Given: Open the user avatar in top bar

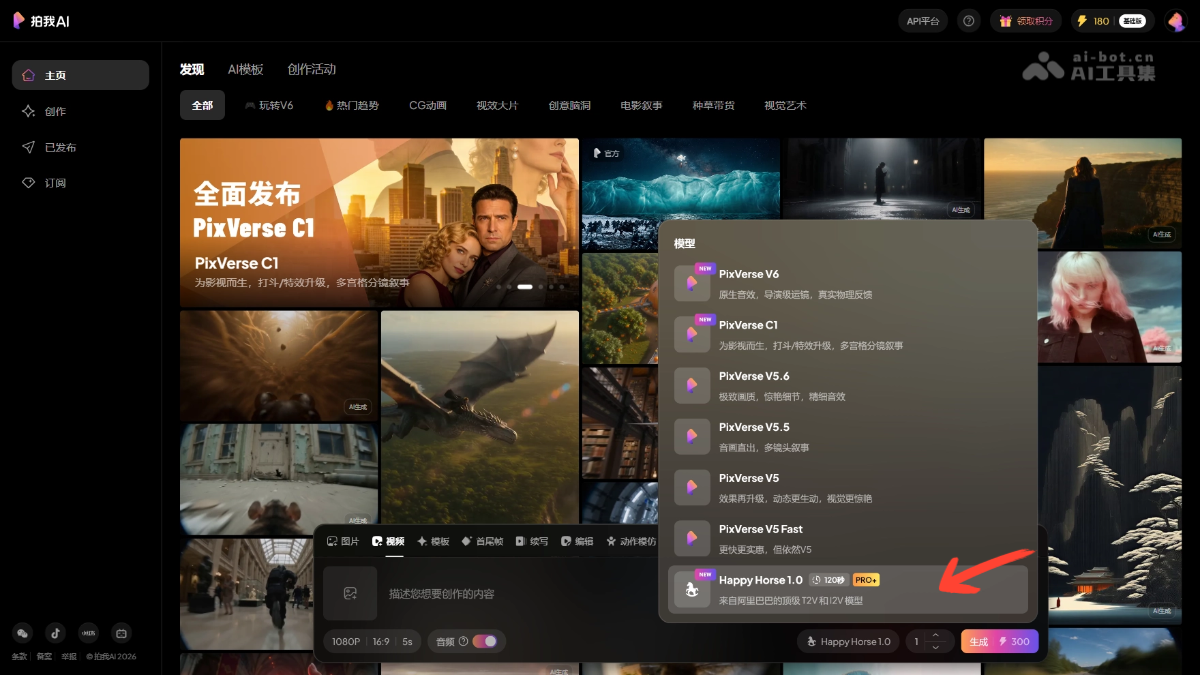Looking at the screenshot, I should click(x=1175, y=21).
